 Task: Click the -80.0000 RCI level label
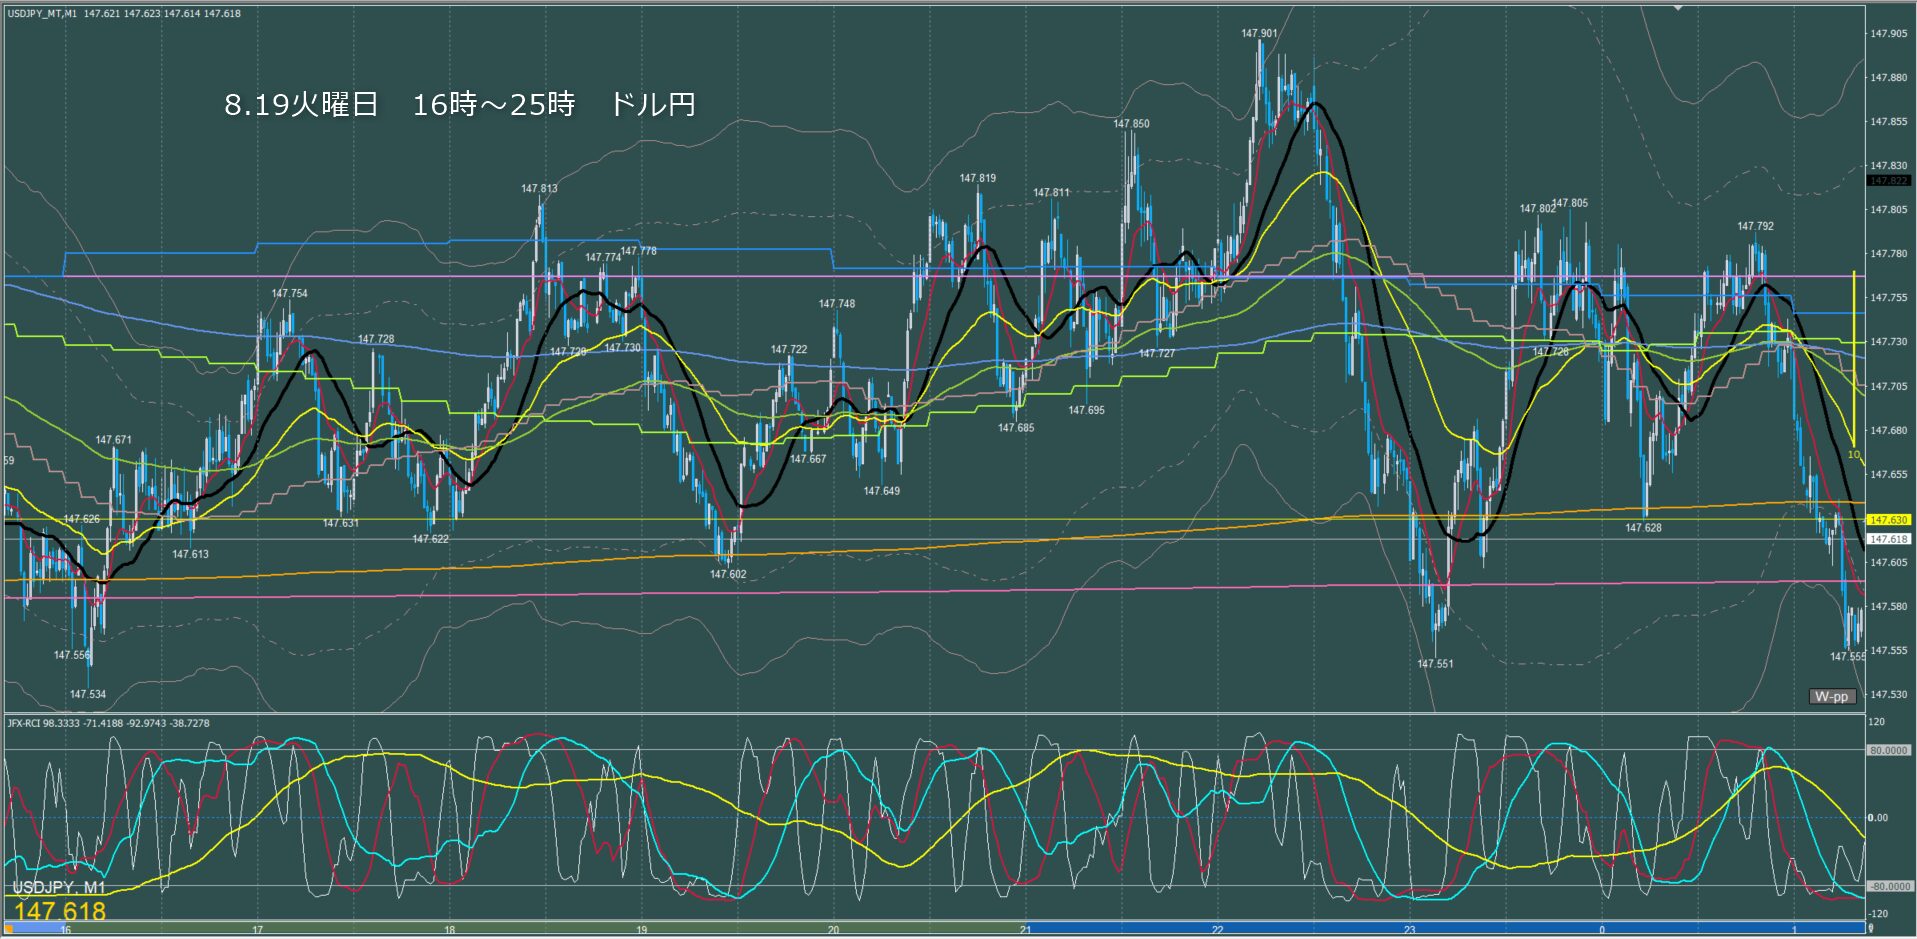point(1888,886)
